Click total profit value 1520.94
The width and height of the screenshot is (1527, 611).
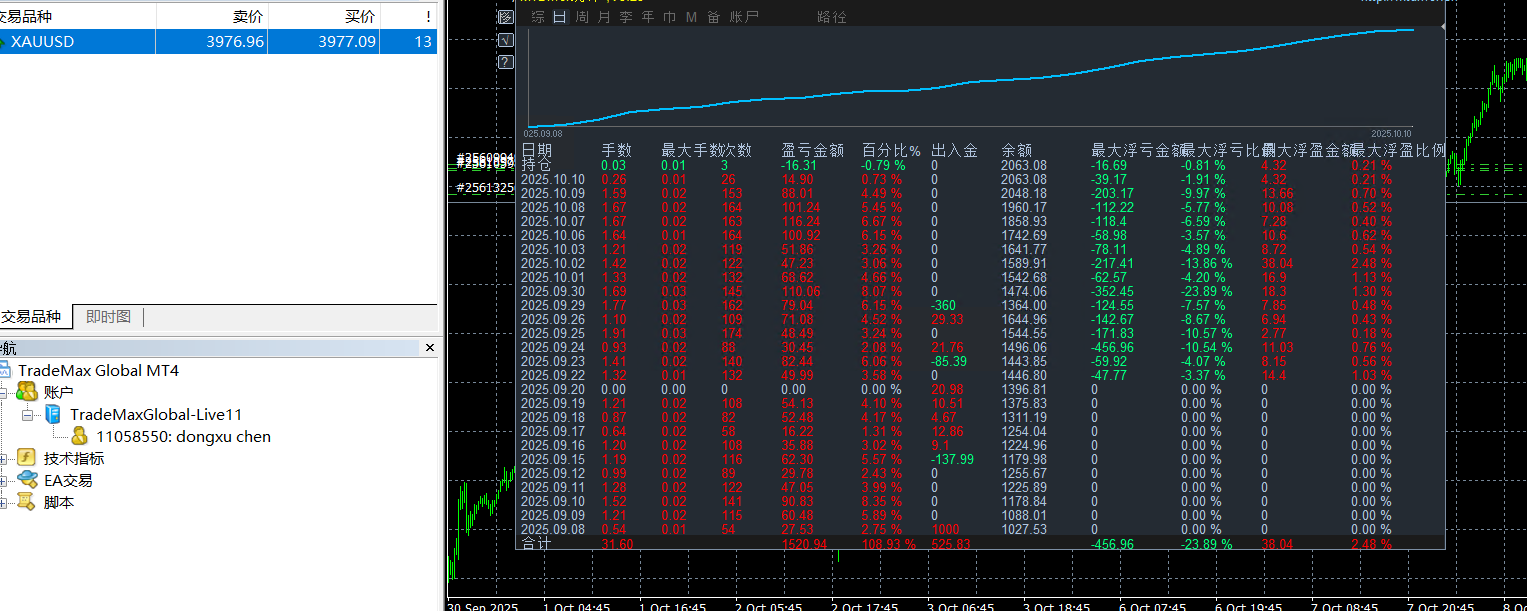tap(804, 544)
